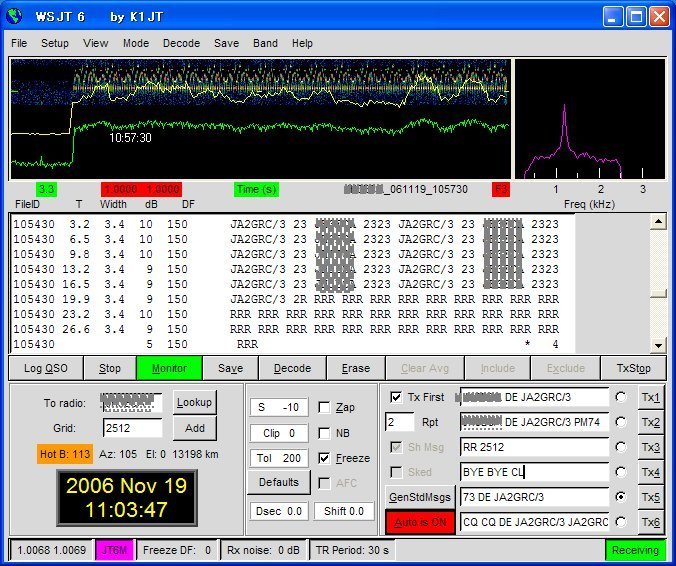Click the green 3.3 indicator

46,189
